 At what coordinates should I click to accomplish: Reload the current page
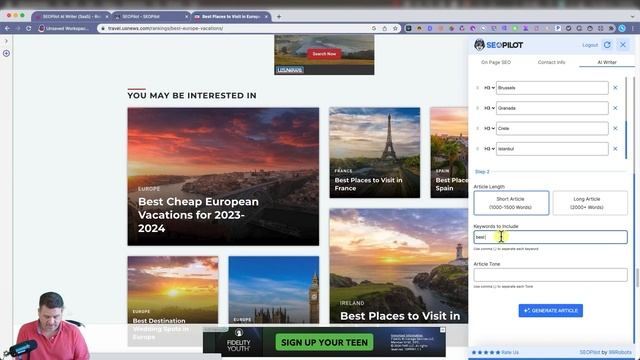click(x=29, y=29)
